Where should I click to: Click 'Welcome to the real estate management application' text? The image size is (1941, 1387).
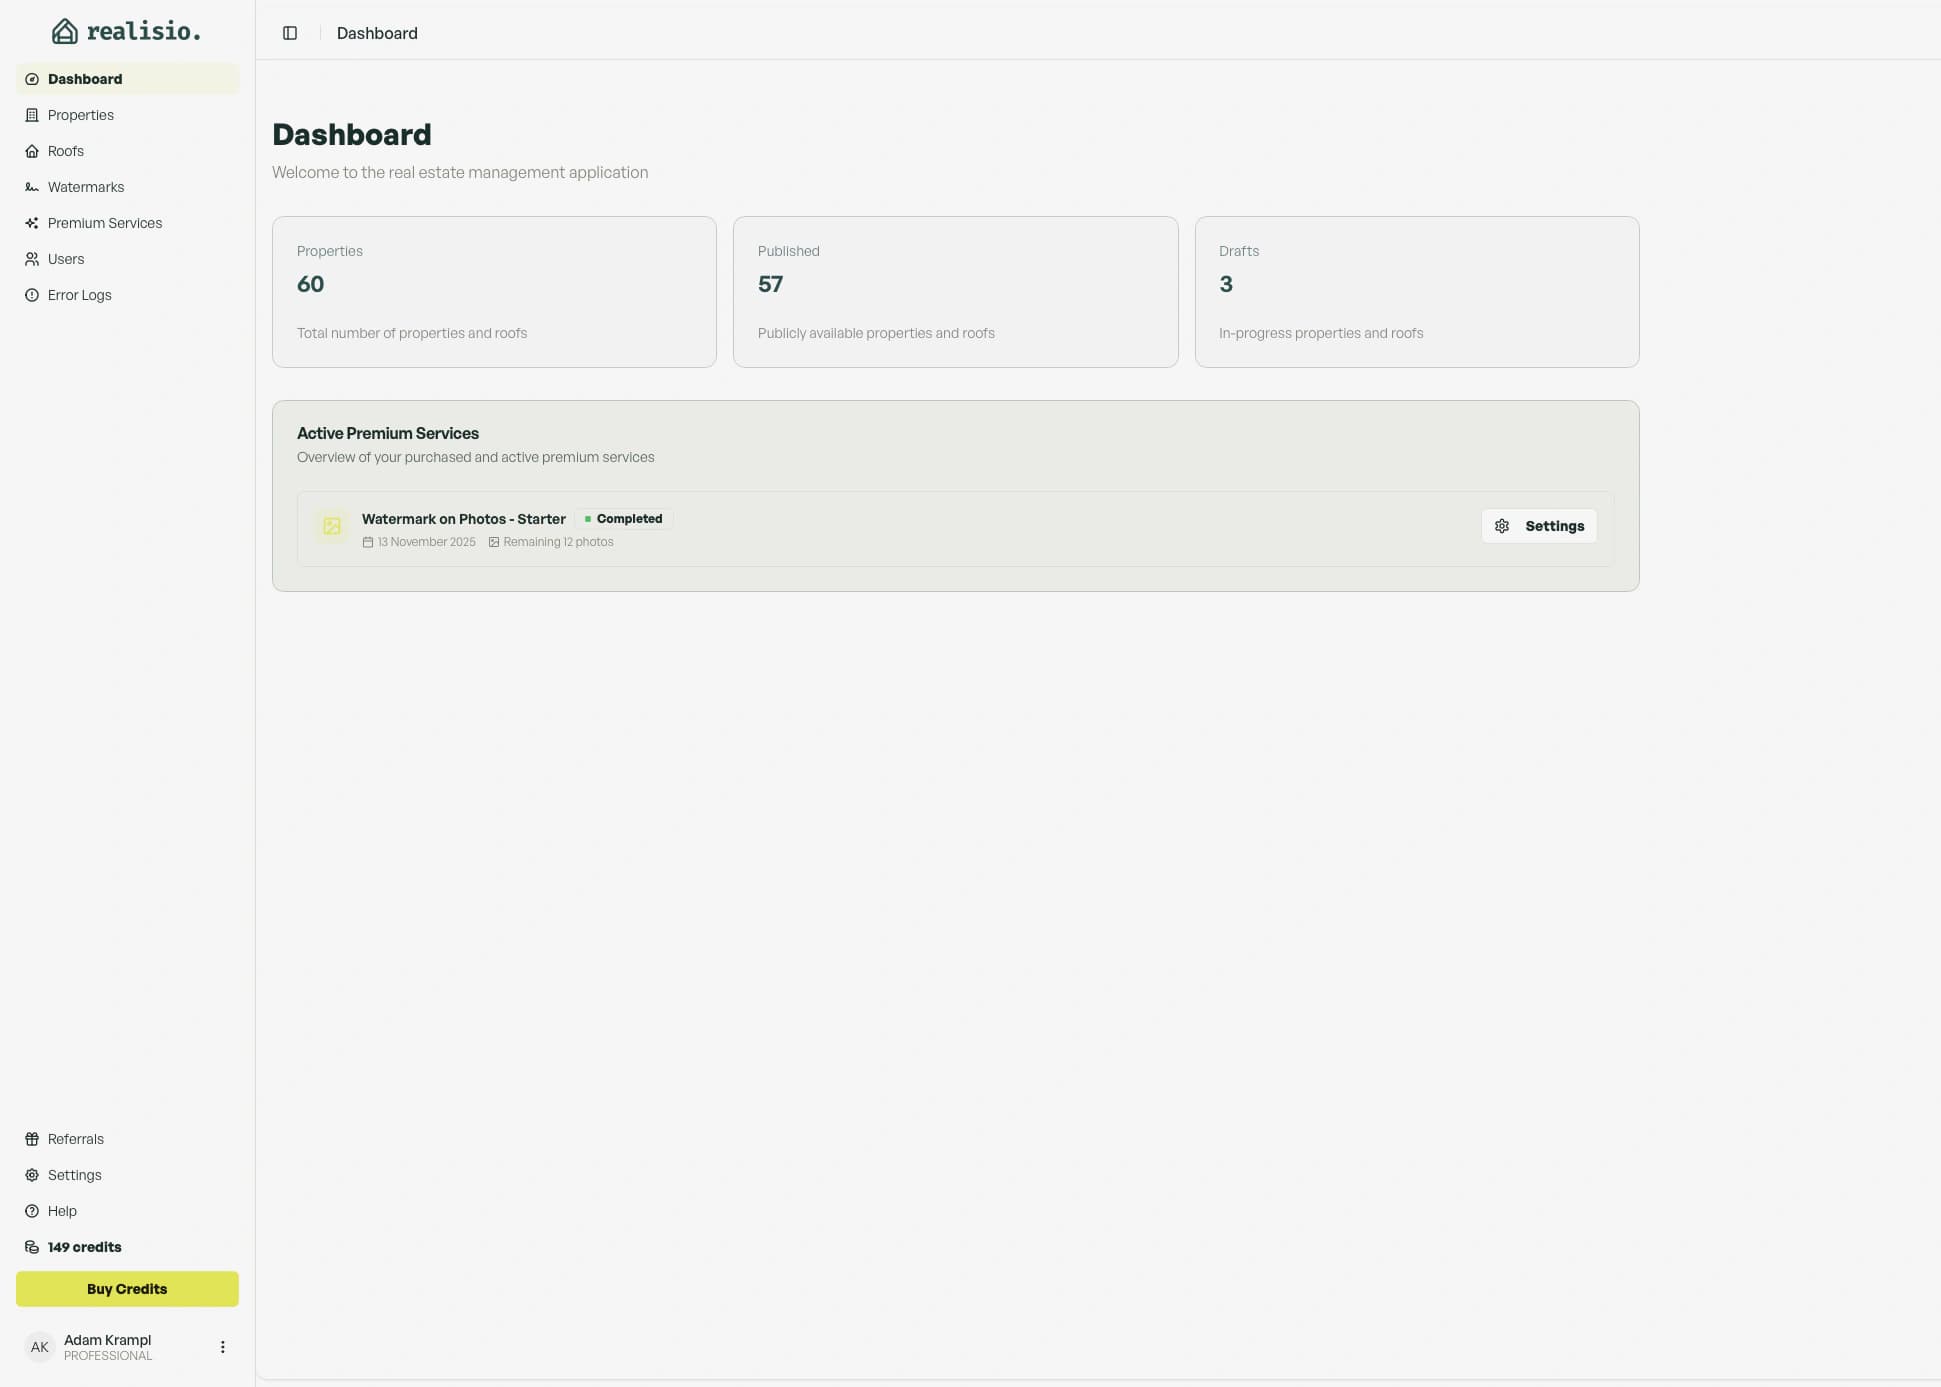pyautogui.click(x=460, y=172)
